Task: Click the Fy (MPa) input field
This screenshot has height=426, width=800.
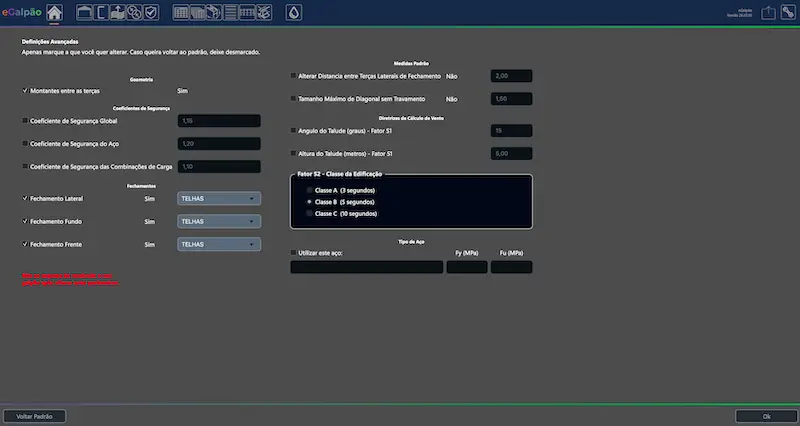Action: [x=467, y=267]
